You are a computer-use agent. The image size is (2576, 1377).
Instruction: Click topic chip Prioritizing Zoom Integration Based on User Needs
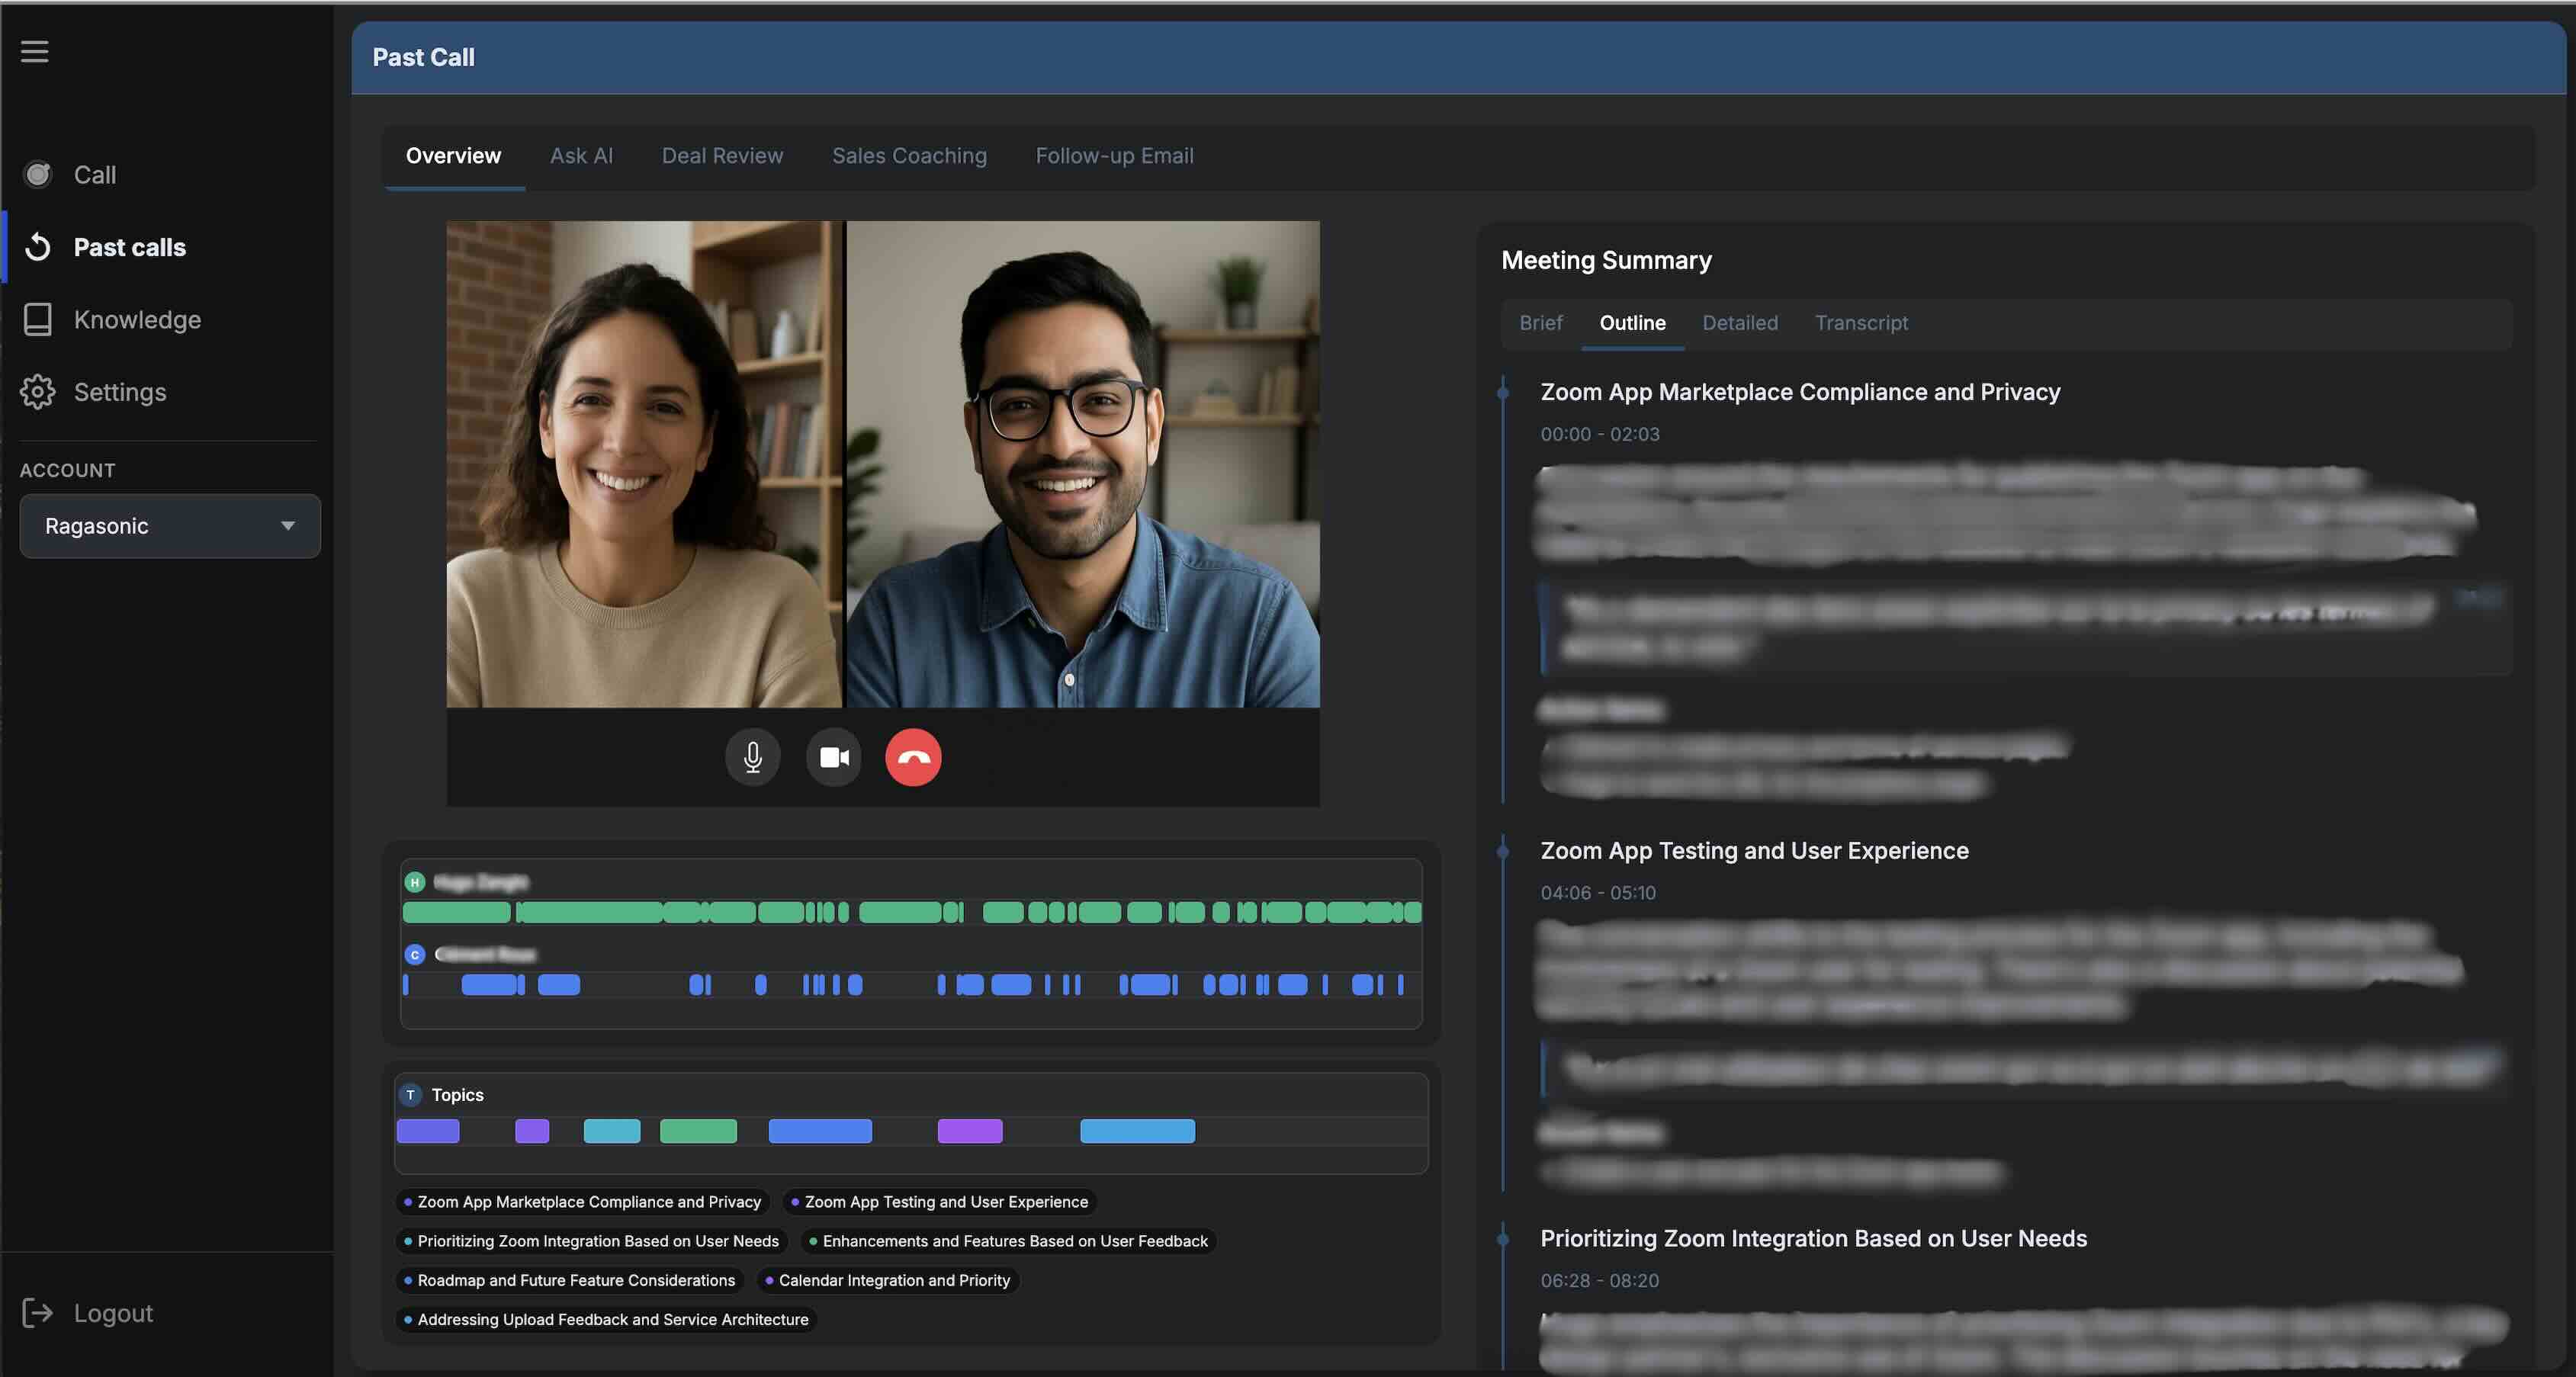(x=592, y=1241)
